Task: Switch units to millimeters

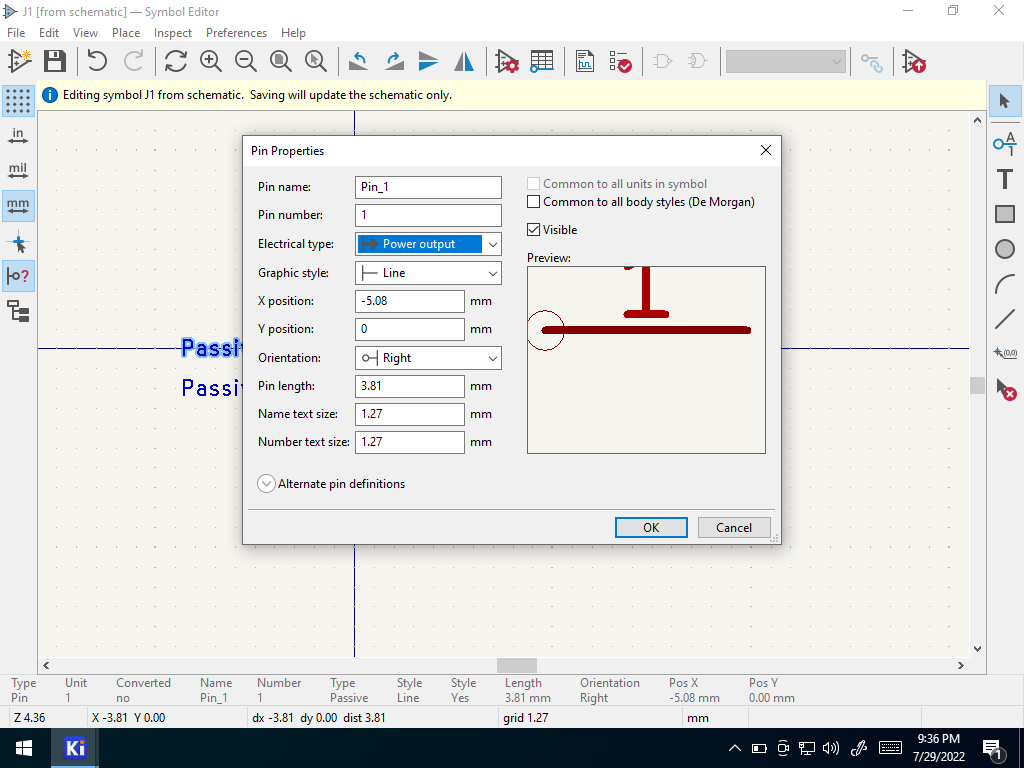Action: pyautogui.click(x=18, y=205)
